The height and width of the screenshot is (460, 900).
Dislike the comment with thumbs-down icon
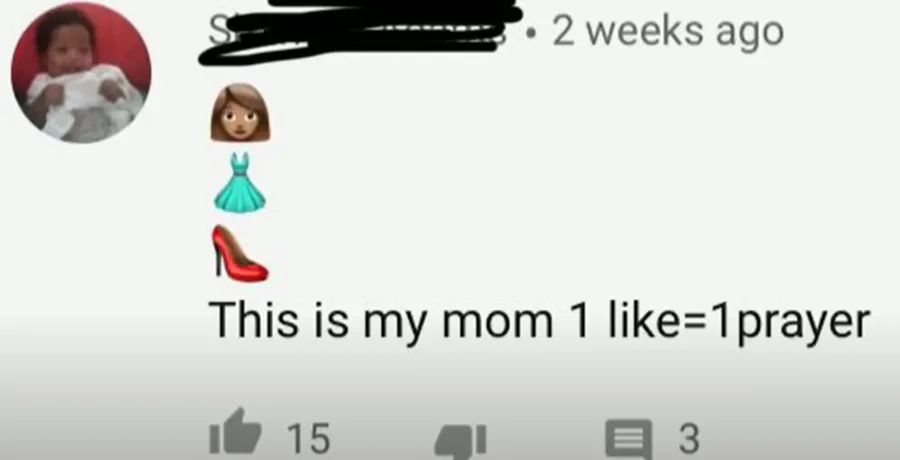[460, 441]
